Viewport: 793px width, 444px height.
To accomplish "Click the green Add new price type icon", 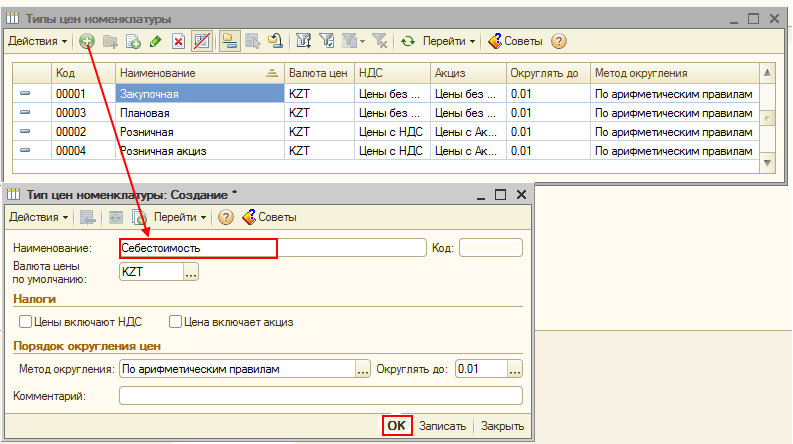I will [87, 41].
